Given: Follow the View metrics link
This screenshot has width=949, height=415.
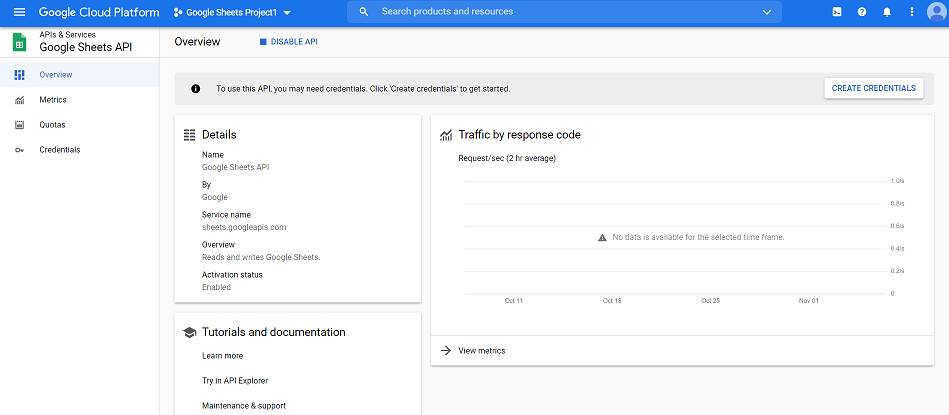Looking at the screenshot, I should [x=481, y=351].
